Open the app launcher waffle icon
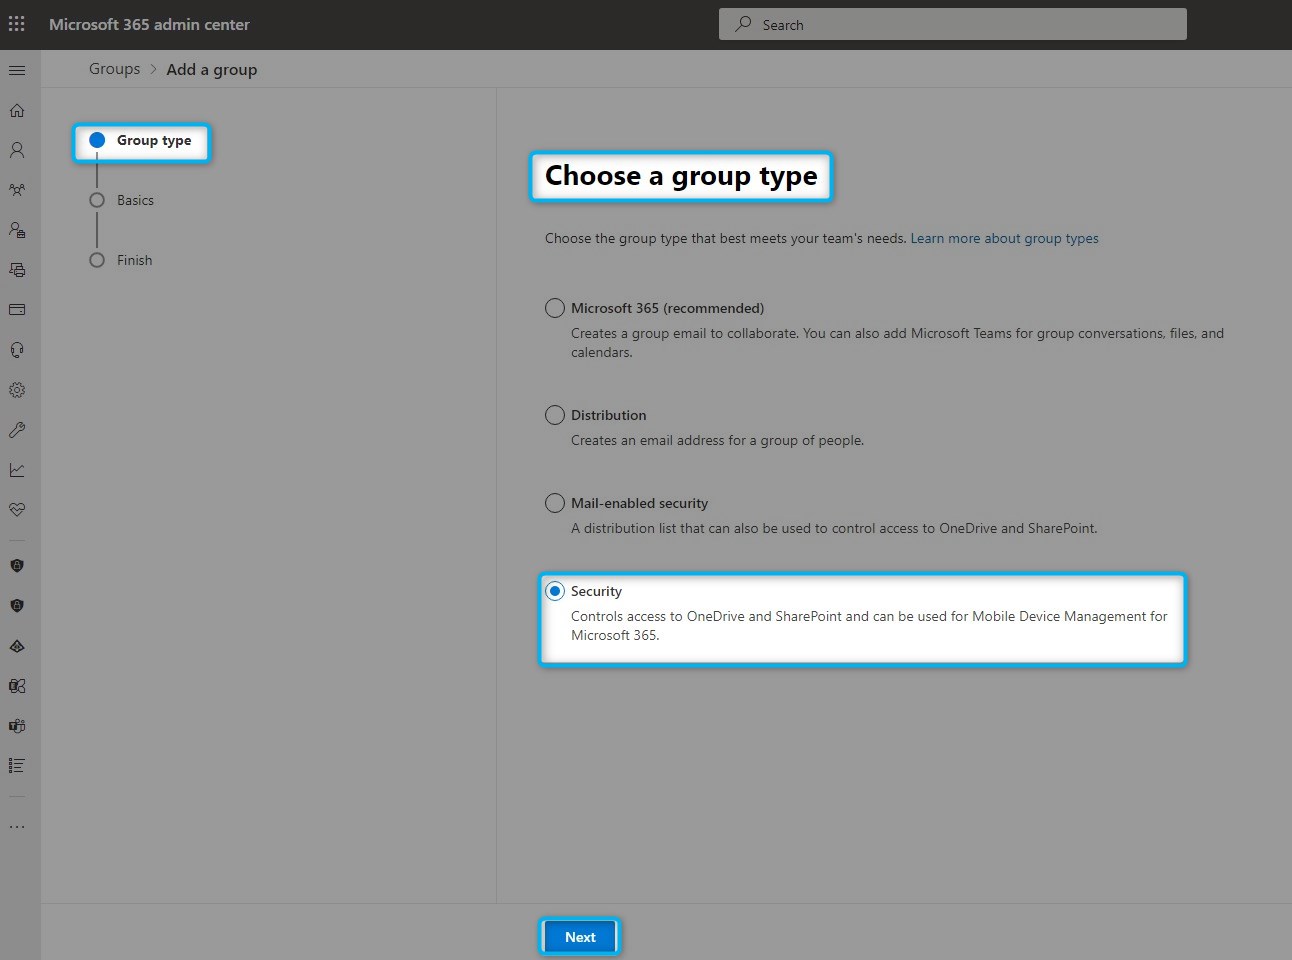The image size is (1292, 960). pyautogui.click(x=17, y=24)
